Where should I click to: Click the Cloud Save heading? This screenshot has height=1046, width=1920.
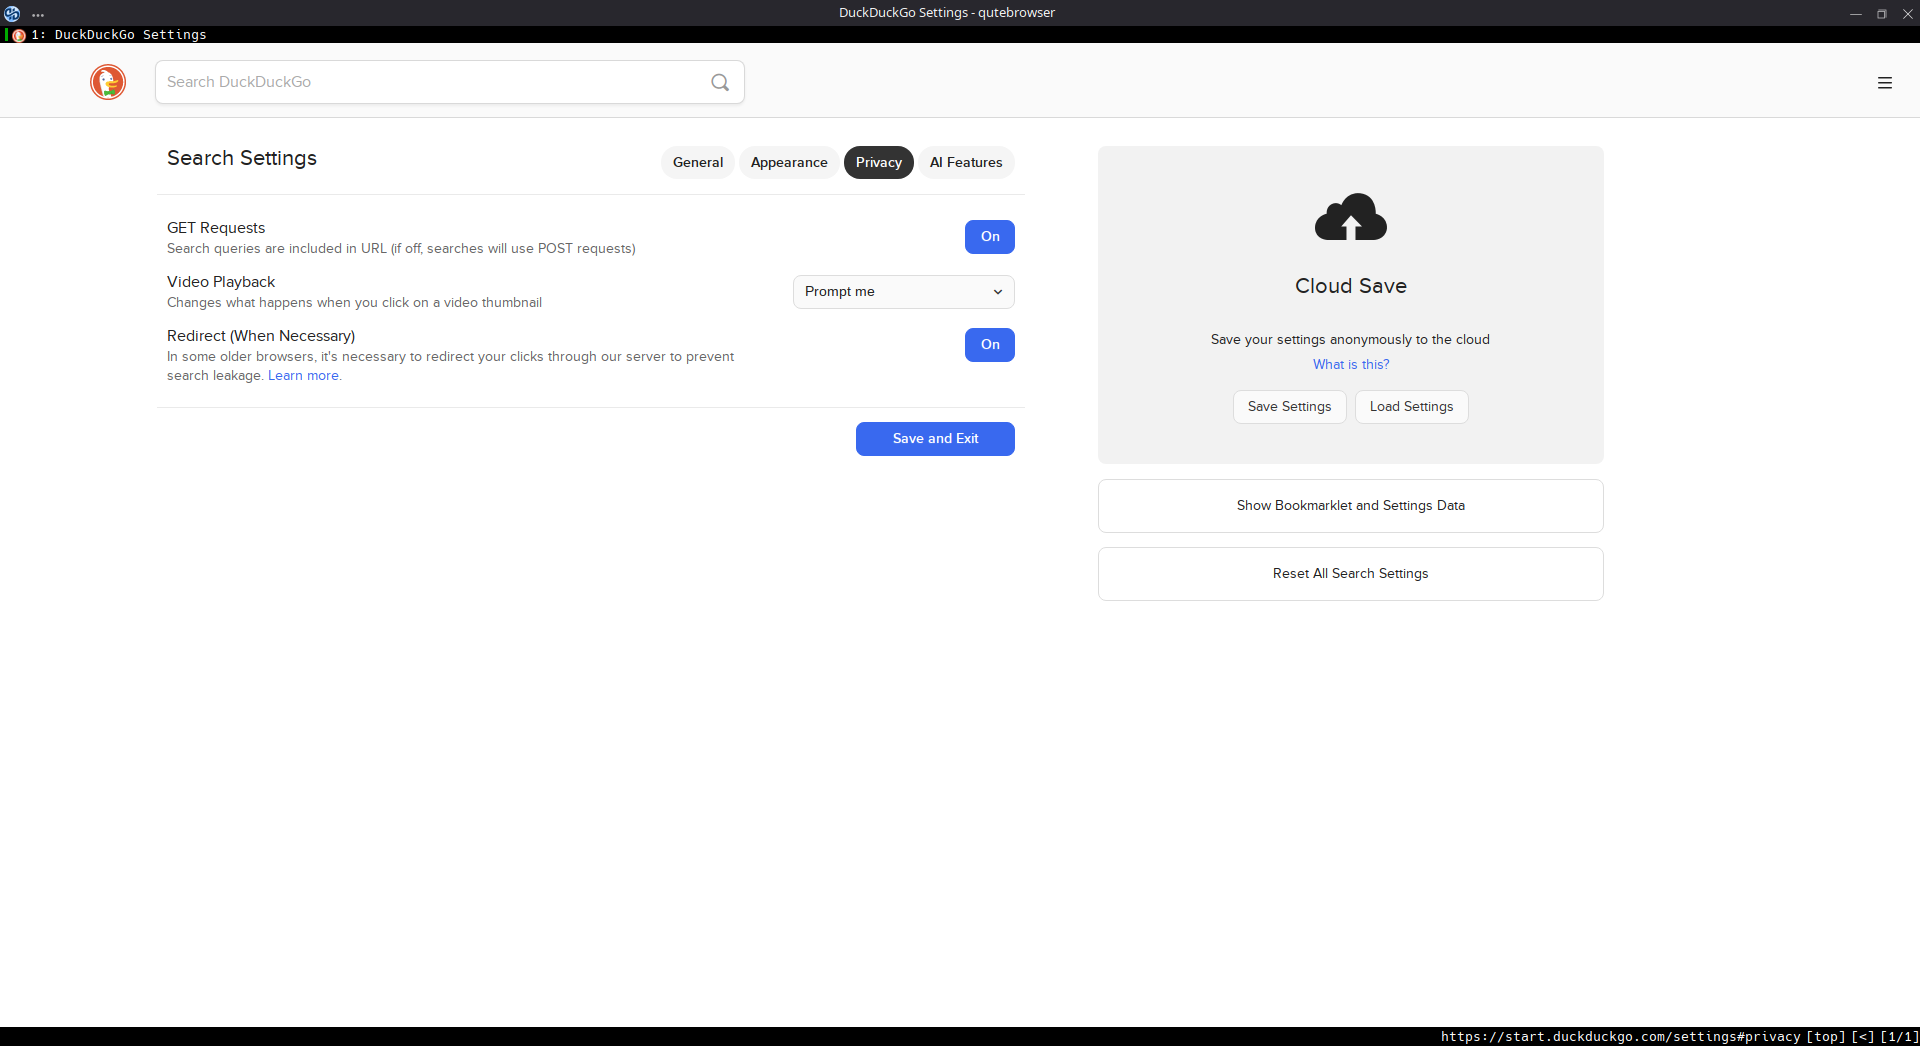point(1351,286)
